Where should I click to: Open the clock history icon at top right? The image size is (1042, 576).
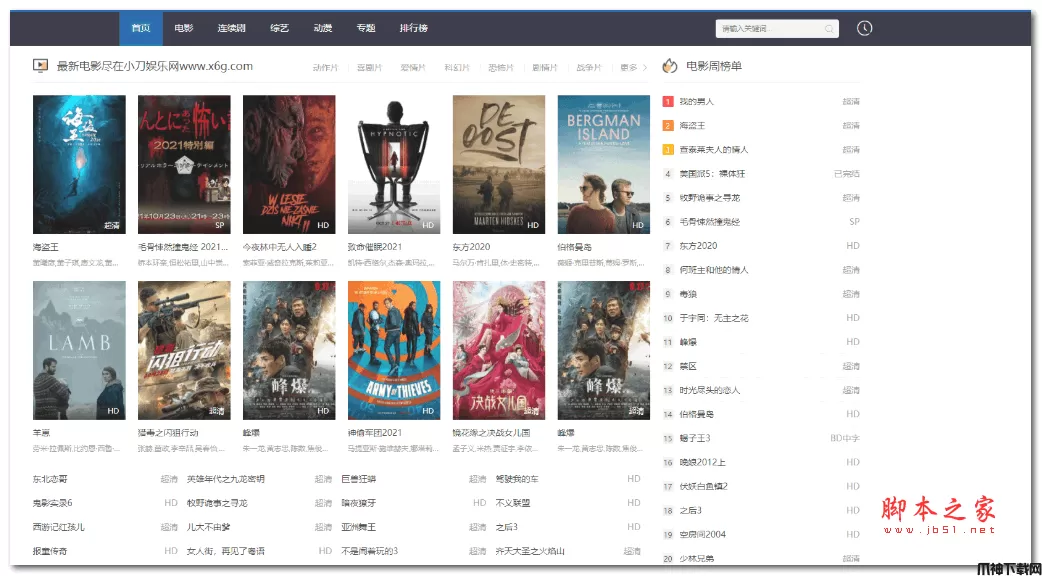click(x=864, y=28)
